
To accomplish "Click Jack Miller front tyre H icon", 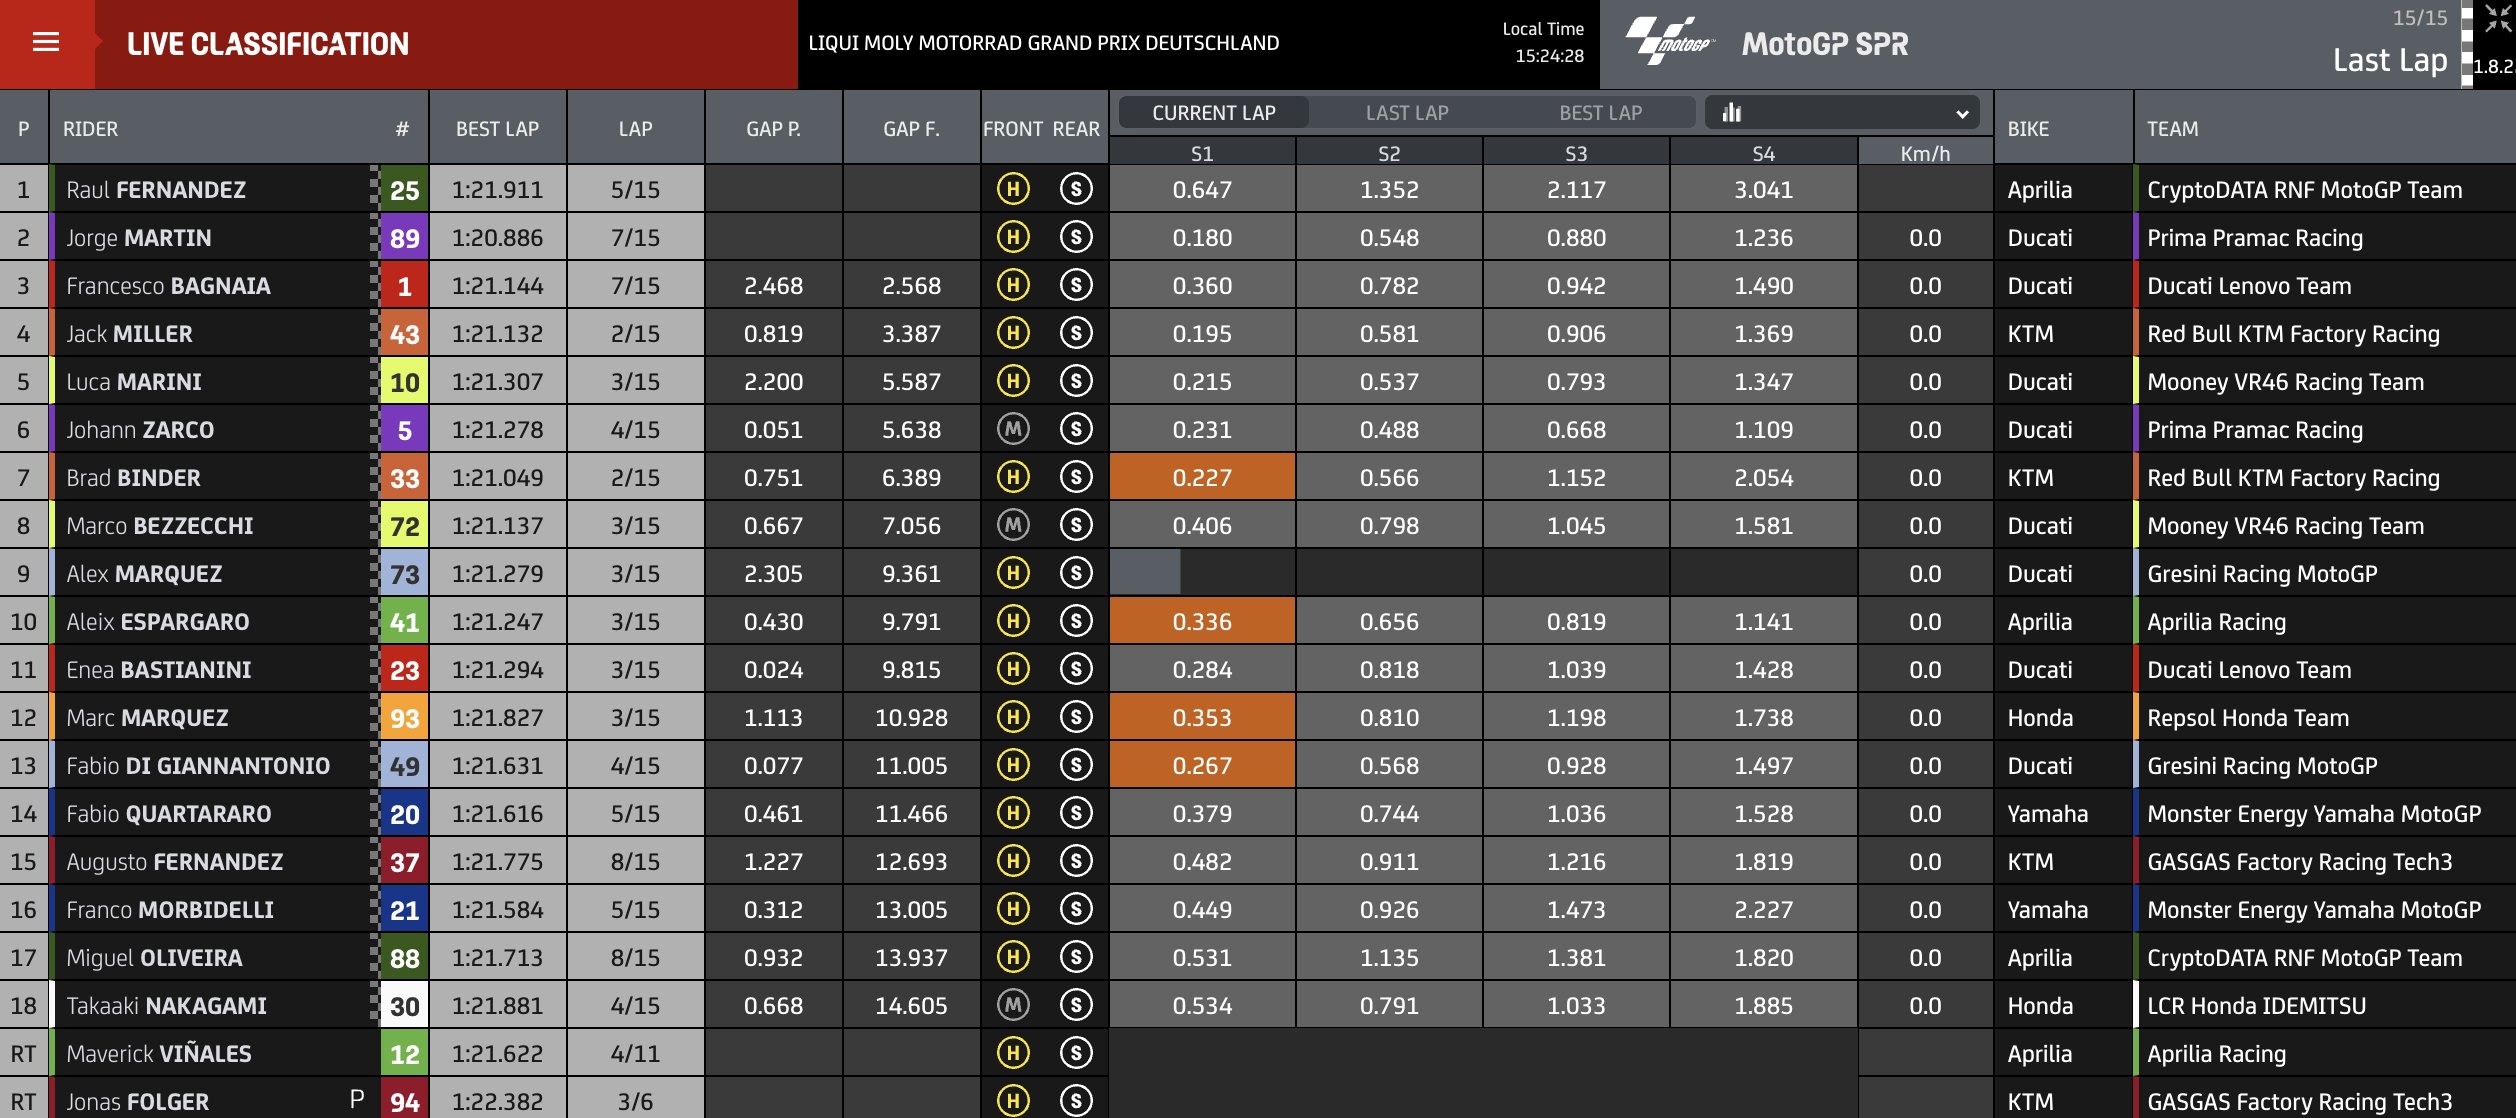I will tap(1013, 333).
